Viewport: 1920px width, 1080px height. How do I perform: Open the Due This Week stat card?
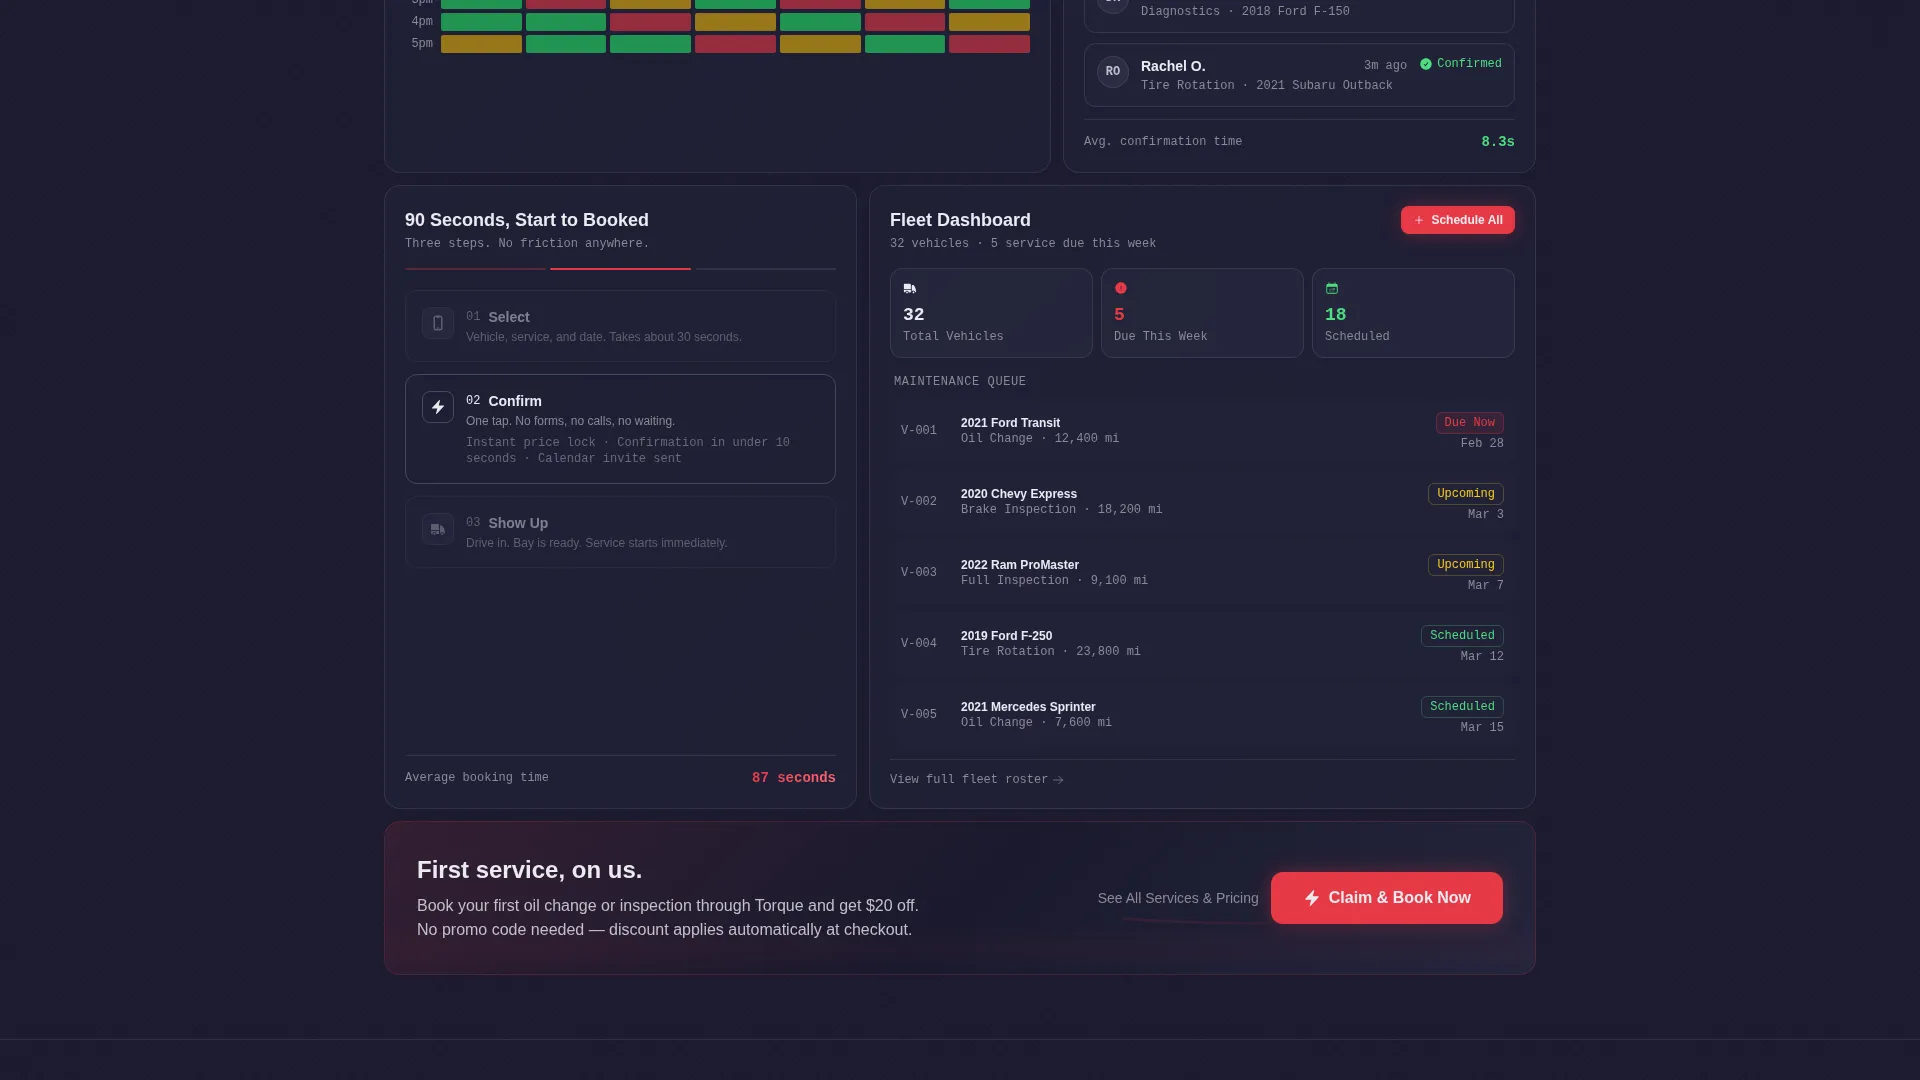click(1202, 313)
